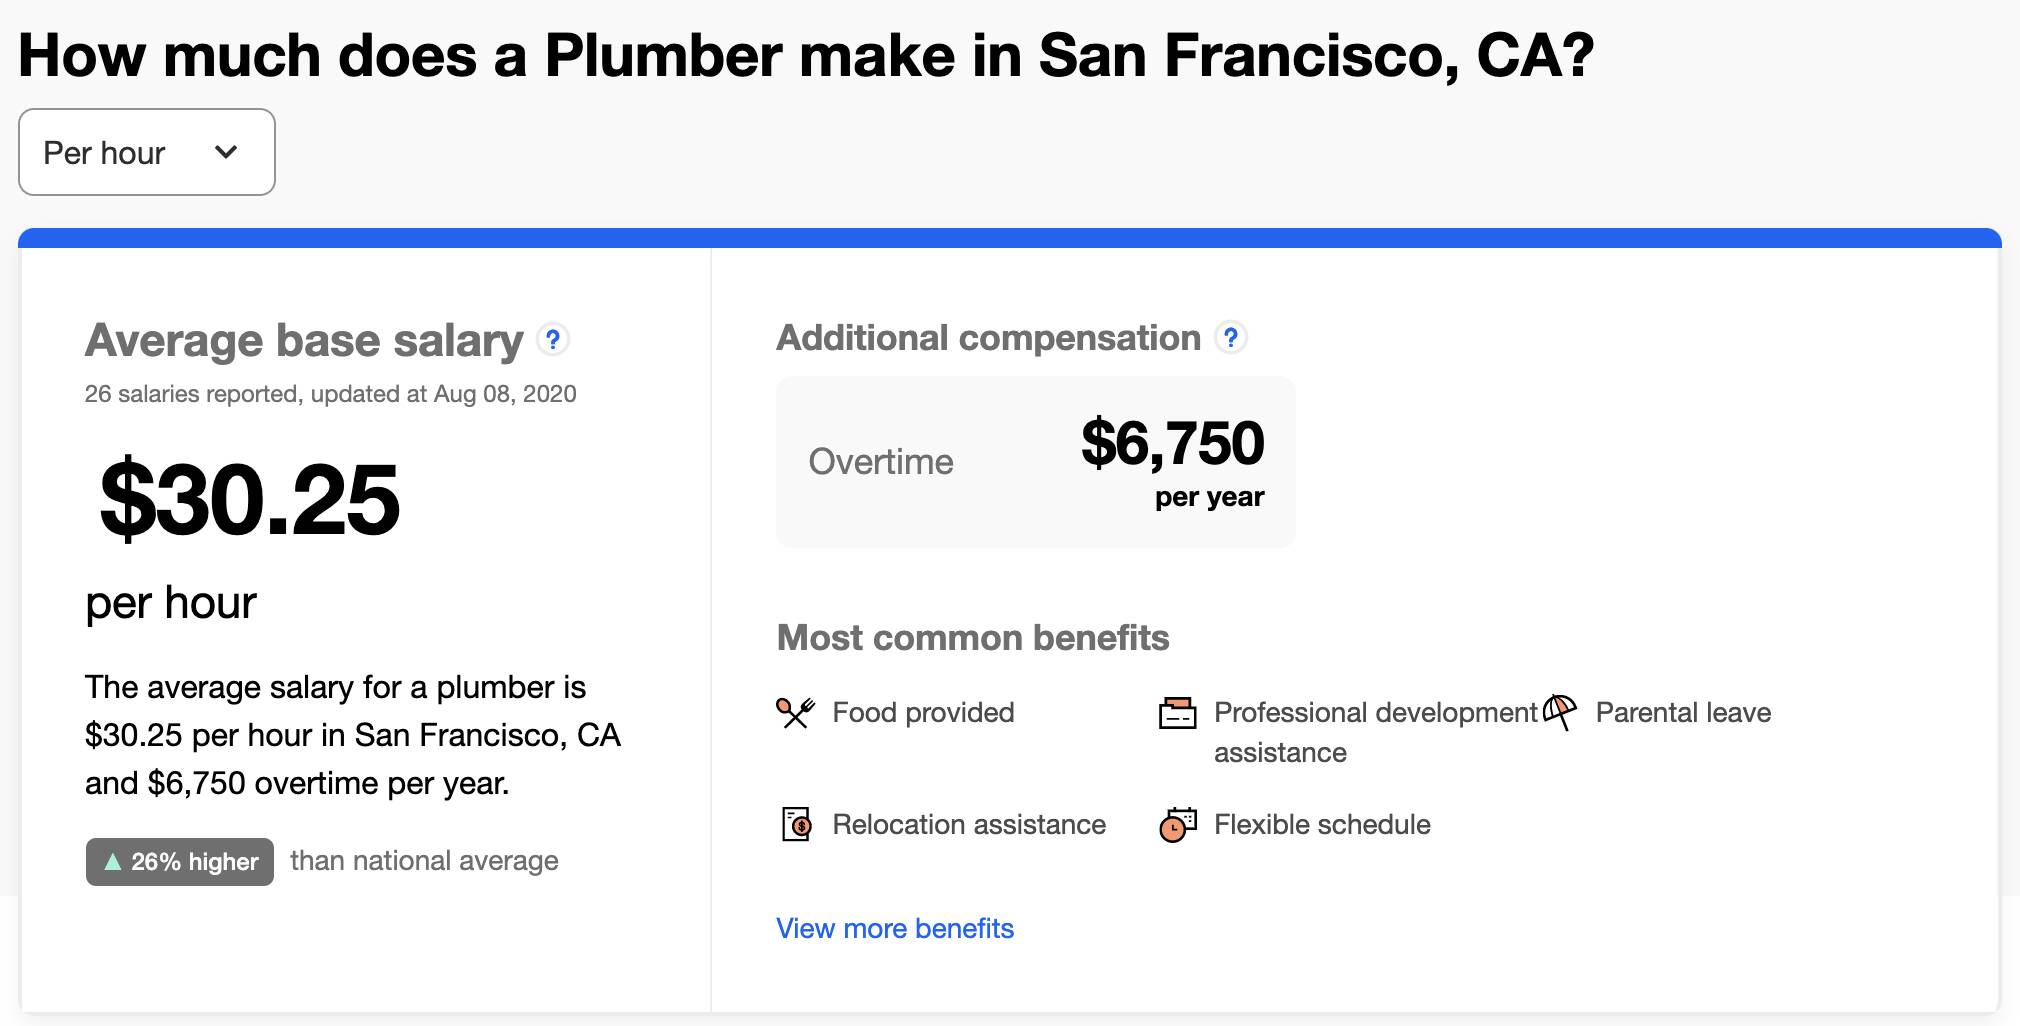Open the View more benefits link
The image size is (2020, 1026).
point(895,928)
